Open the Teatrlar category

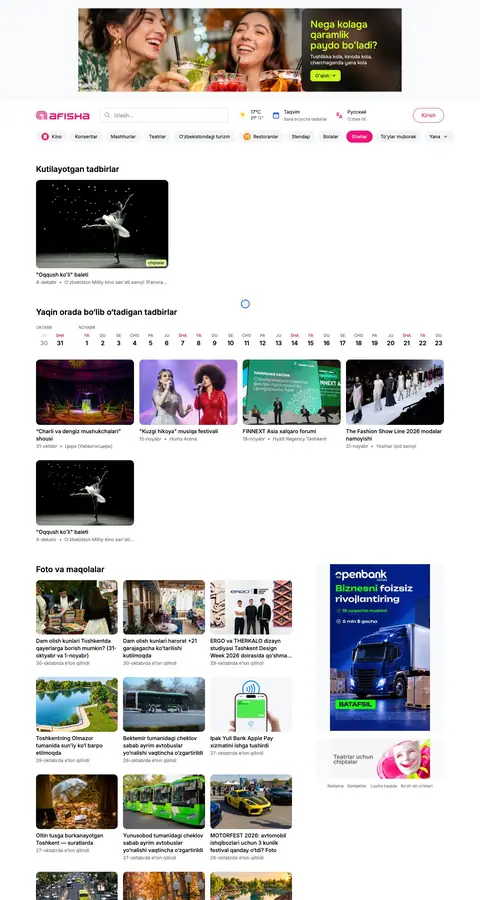[157, 137]
